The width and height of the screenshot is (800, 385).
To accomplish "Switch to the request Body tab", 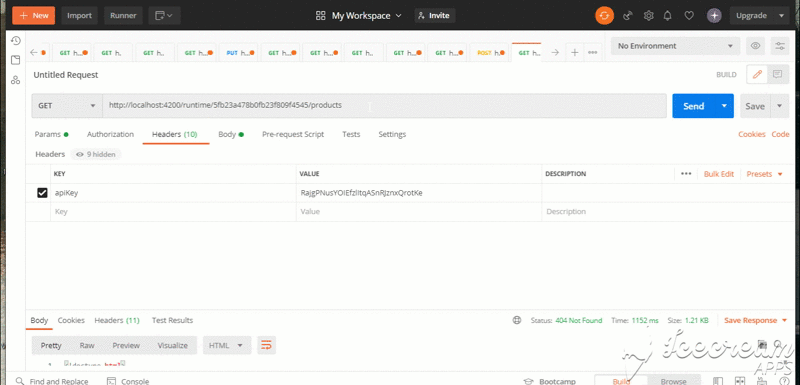I will 231,134.
